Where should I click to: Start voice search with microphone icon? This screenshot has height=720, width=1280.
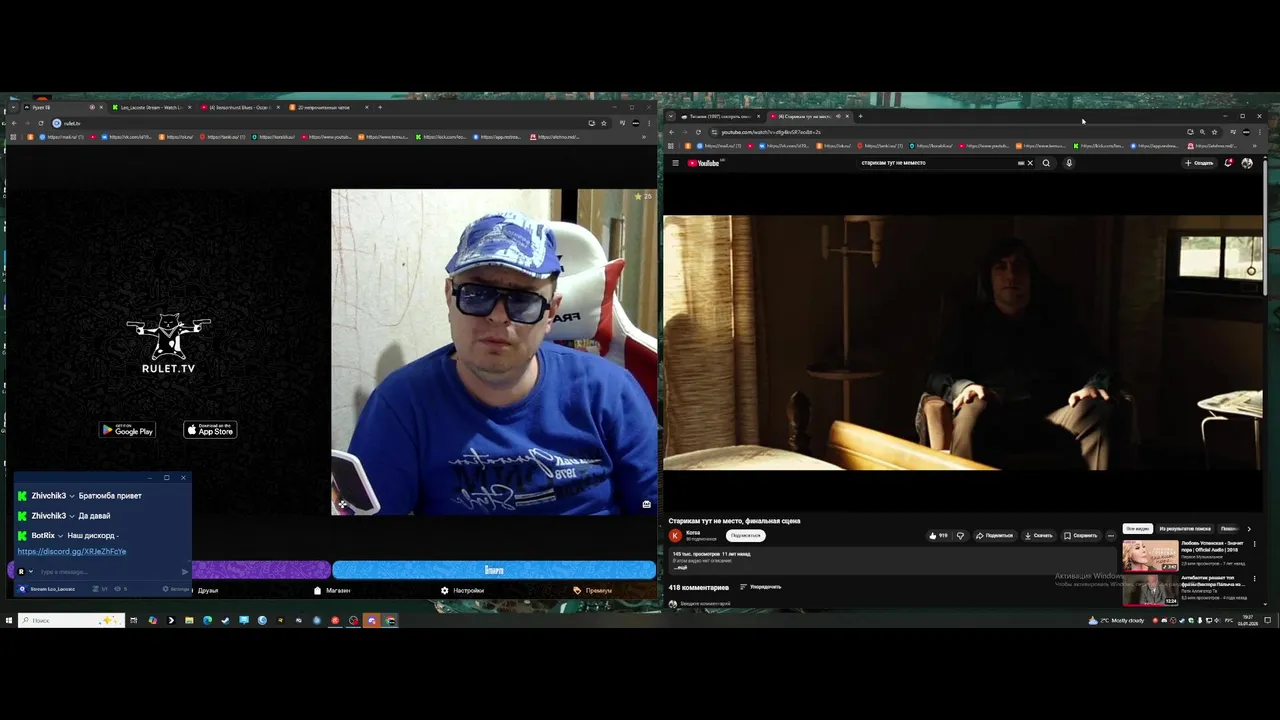point(1068,163)
